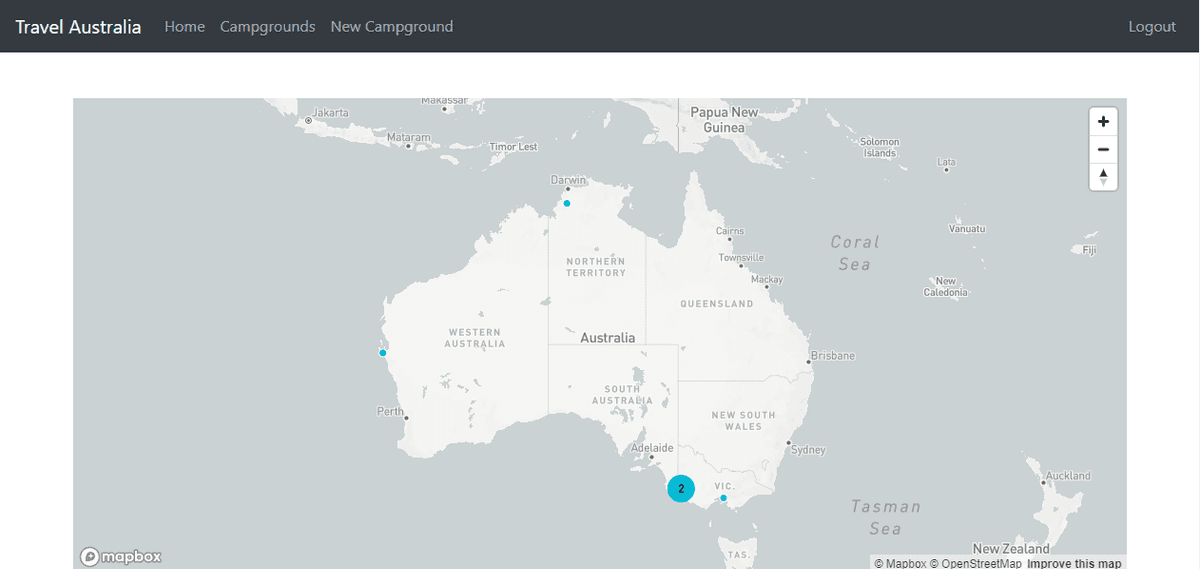Open the cluster marker labeled 2
1200x569 pixels.
[681, 488]
